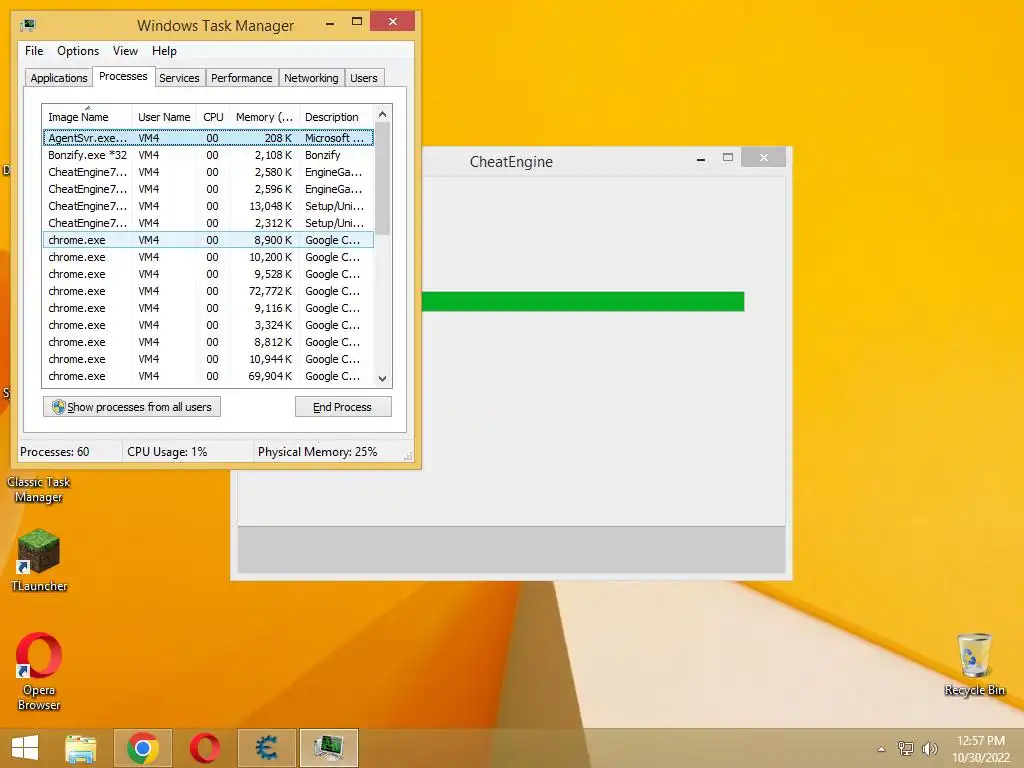The image size is (1024, 768).
Task: Select CheatEngine process using 2,596 K
Action: click(x=208, y=189)
